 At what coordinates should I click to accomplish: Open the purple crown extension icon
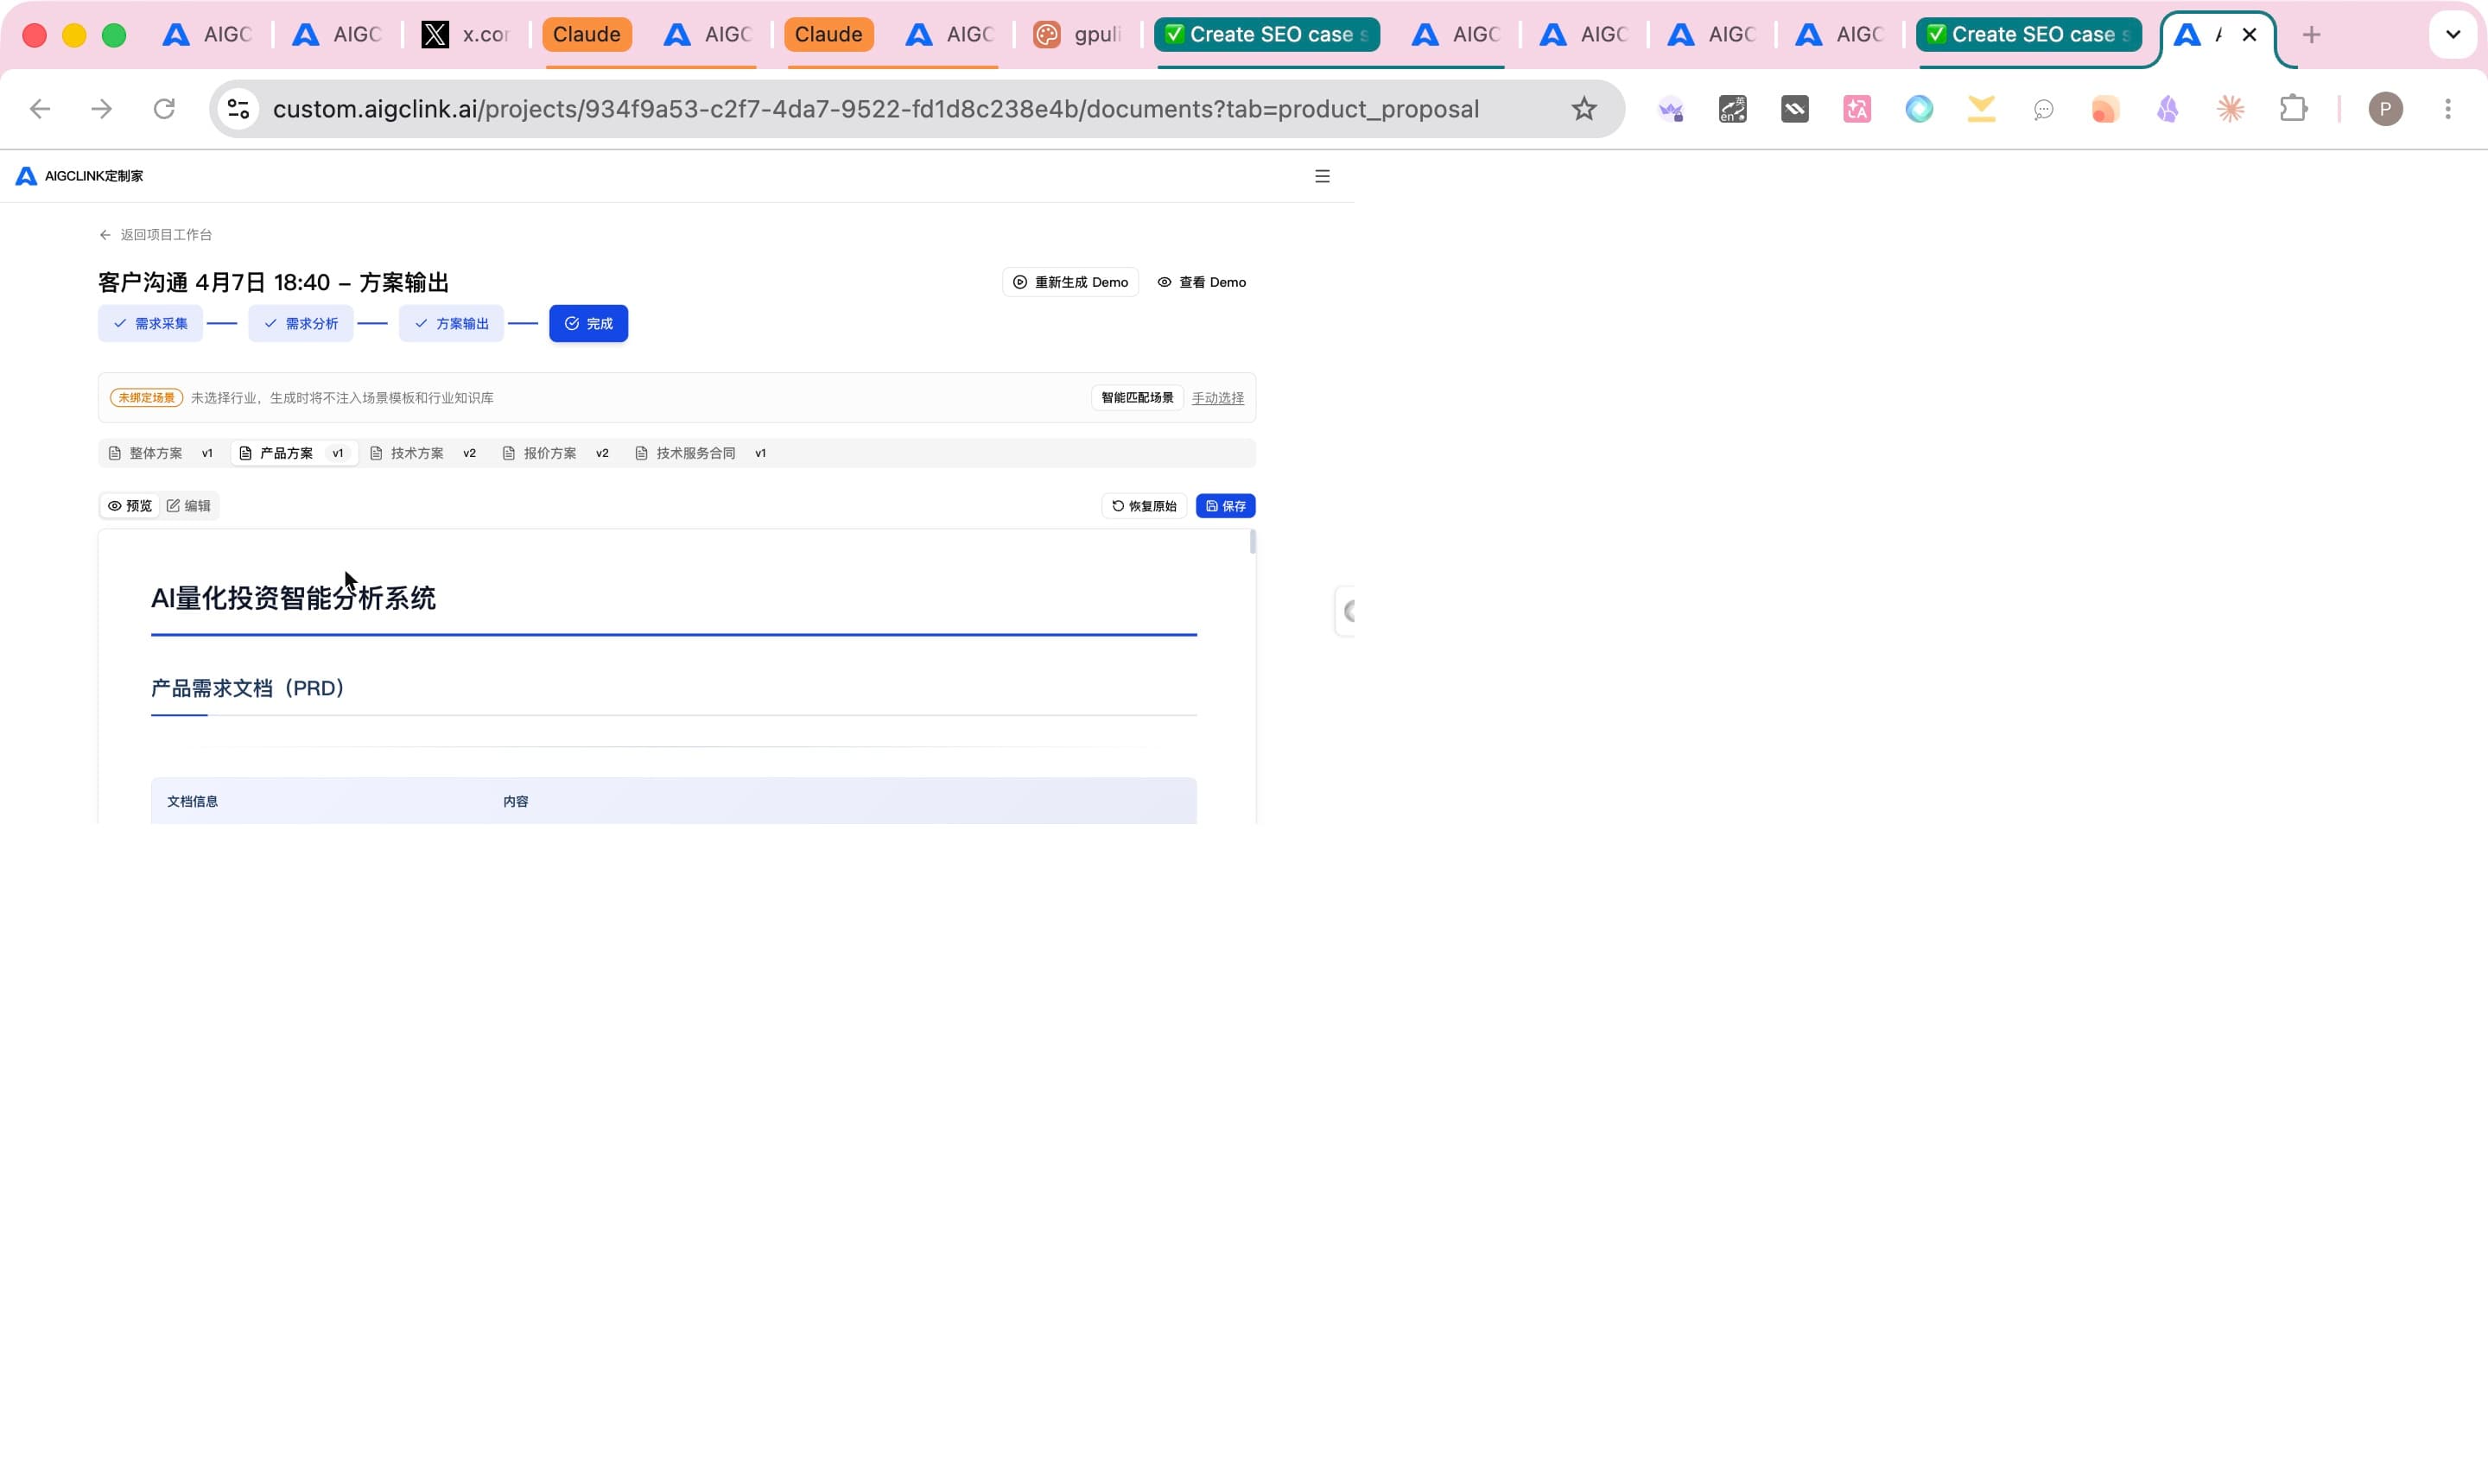pyautogui.click(x=1671, y=109)
